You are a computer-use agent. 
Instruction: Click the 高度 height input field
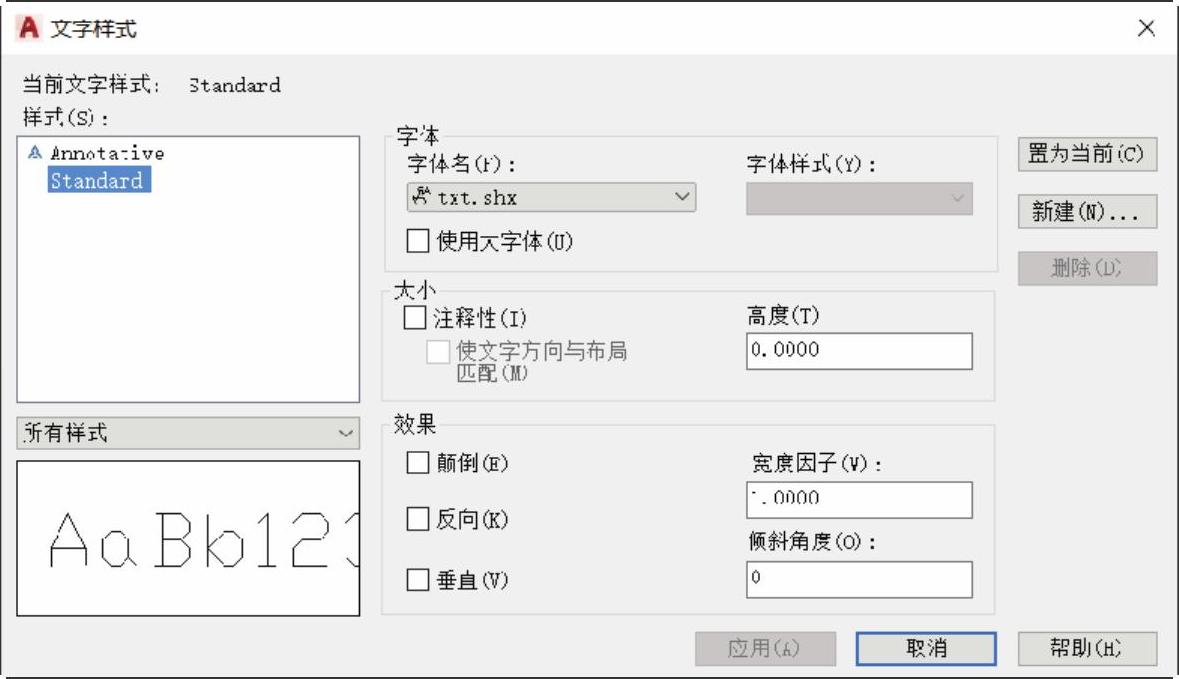tap(858, 351)
